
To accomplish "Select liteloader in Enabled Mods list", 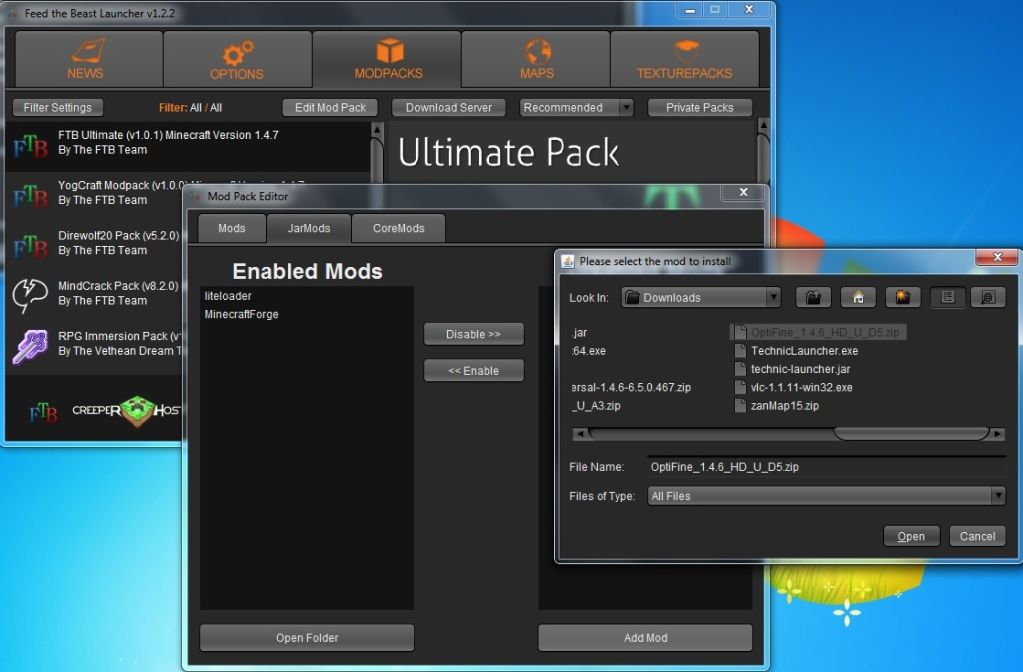I will click(x=307, y=296).
